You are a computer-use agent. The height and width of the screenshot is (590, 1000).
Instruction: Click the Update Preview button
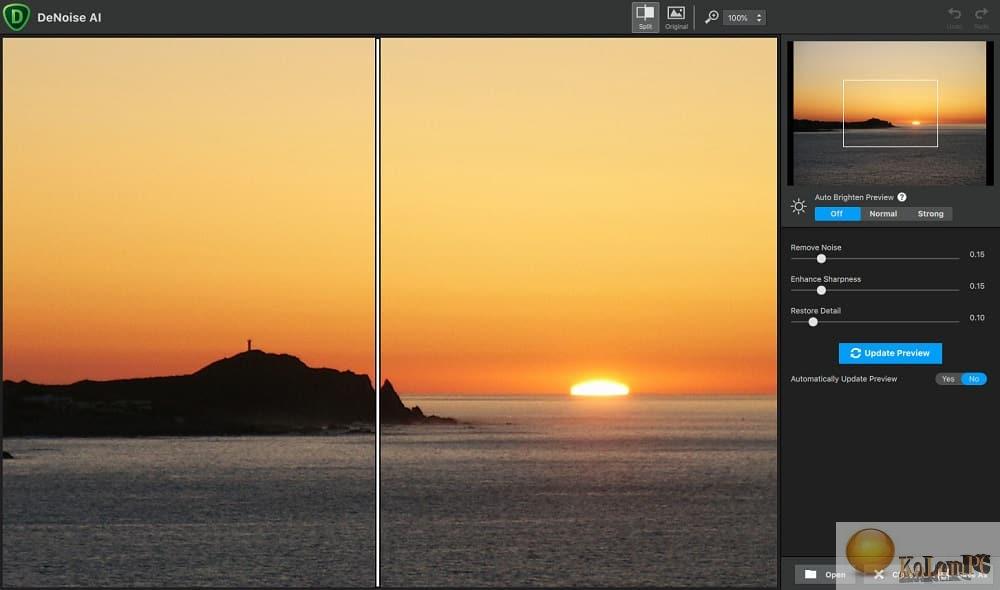click(x=890, y=353)
